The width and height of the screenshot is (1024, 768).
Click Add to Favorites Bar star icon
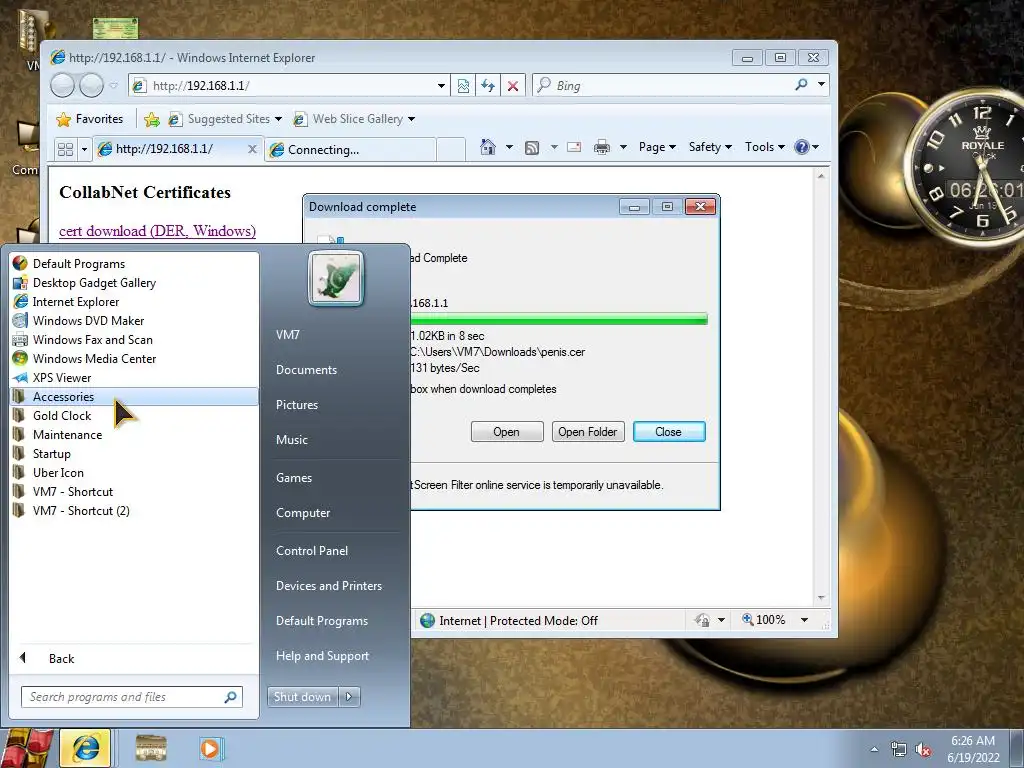pos(152,119)
